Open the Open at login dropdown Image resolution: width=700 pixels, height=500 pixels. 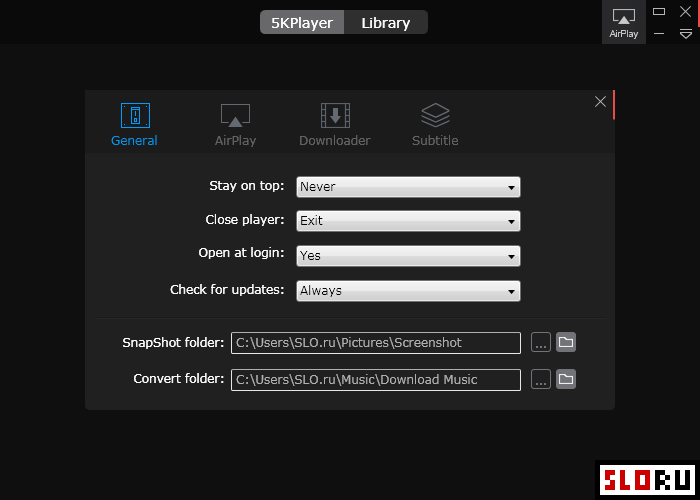coord(408,256)
